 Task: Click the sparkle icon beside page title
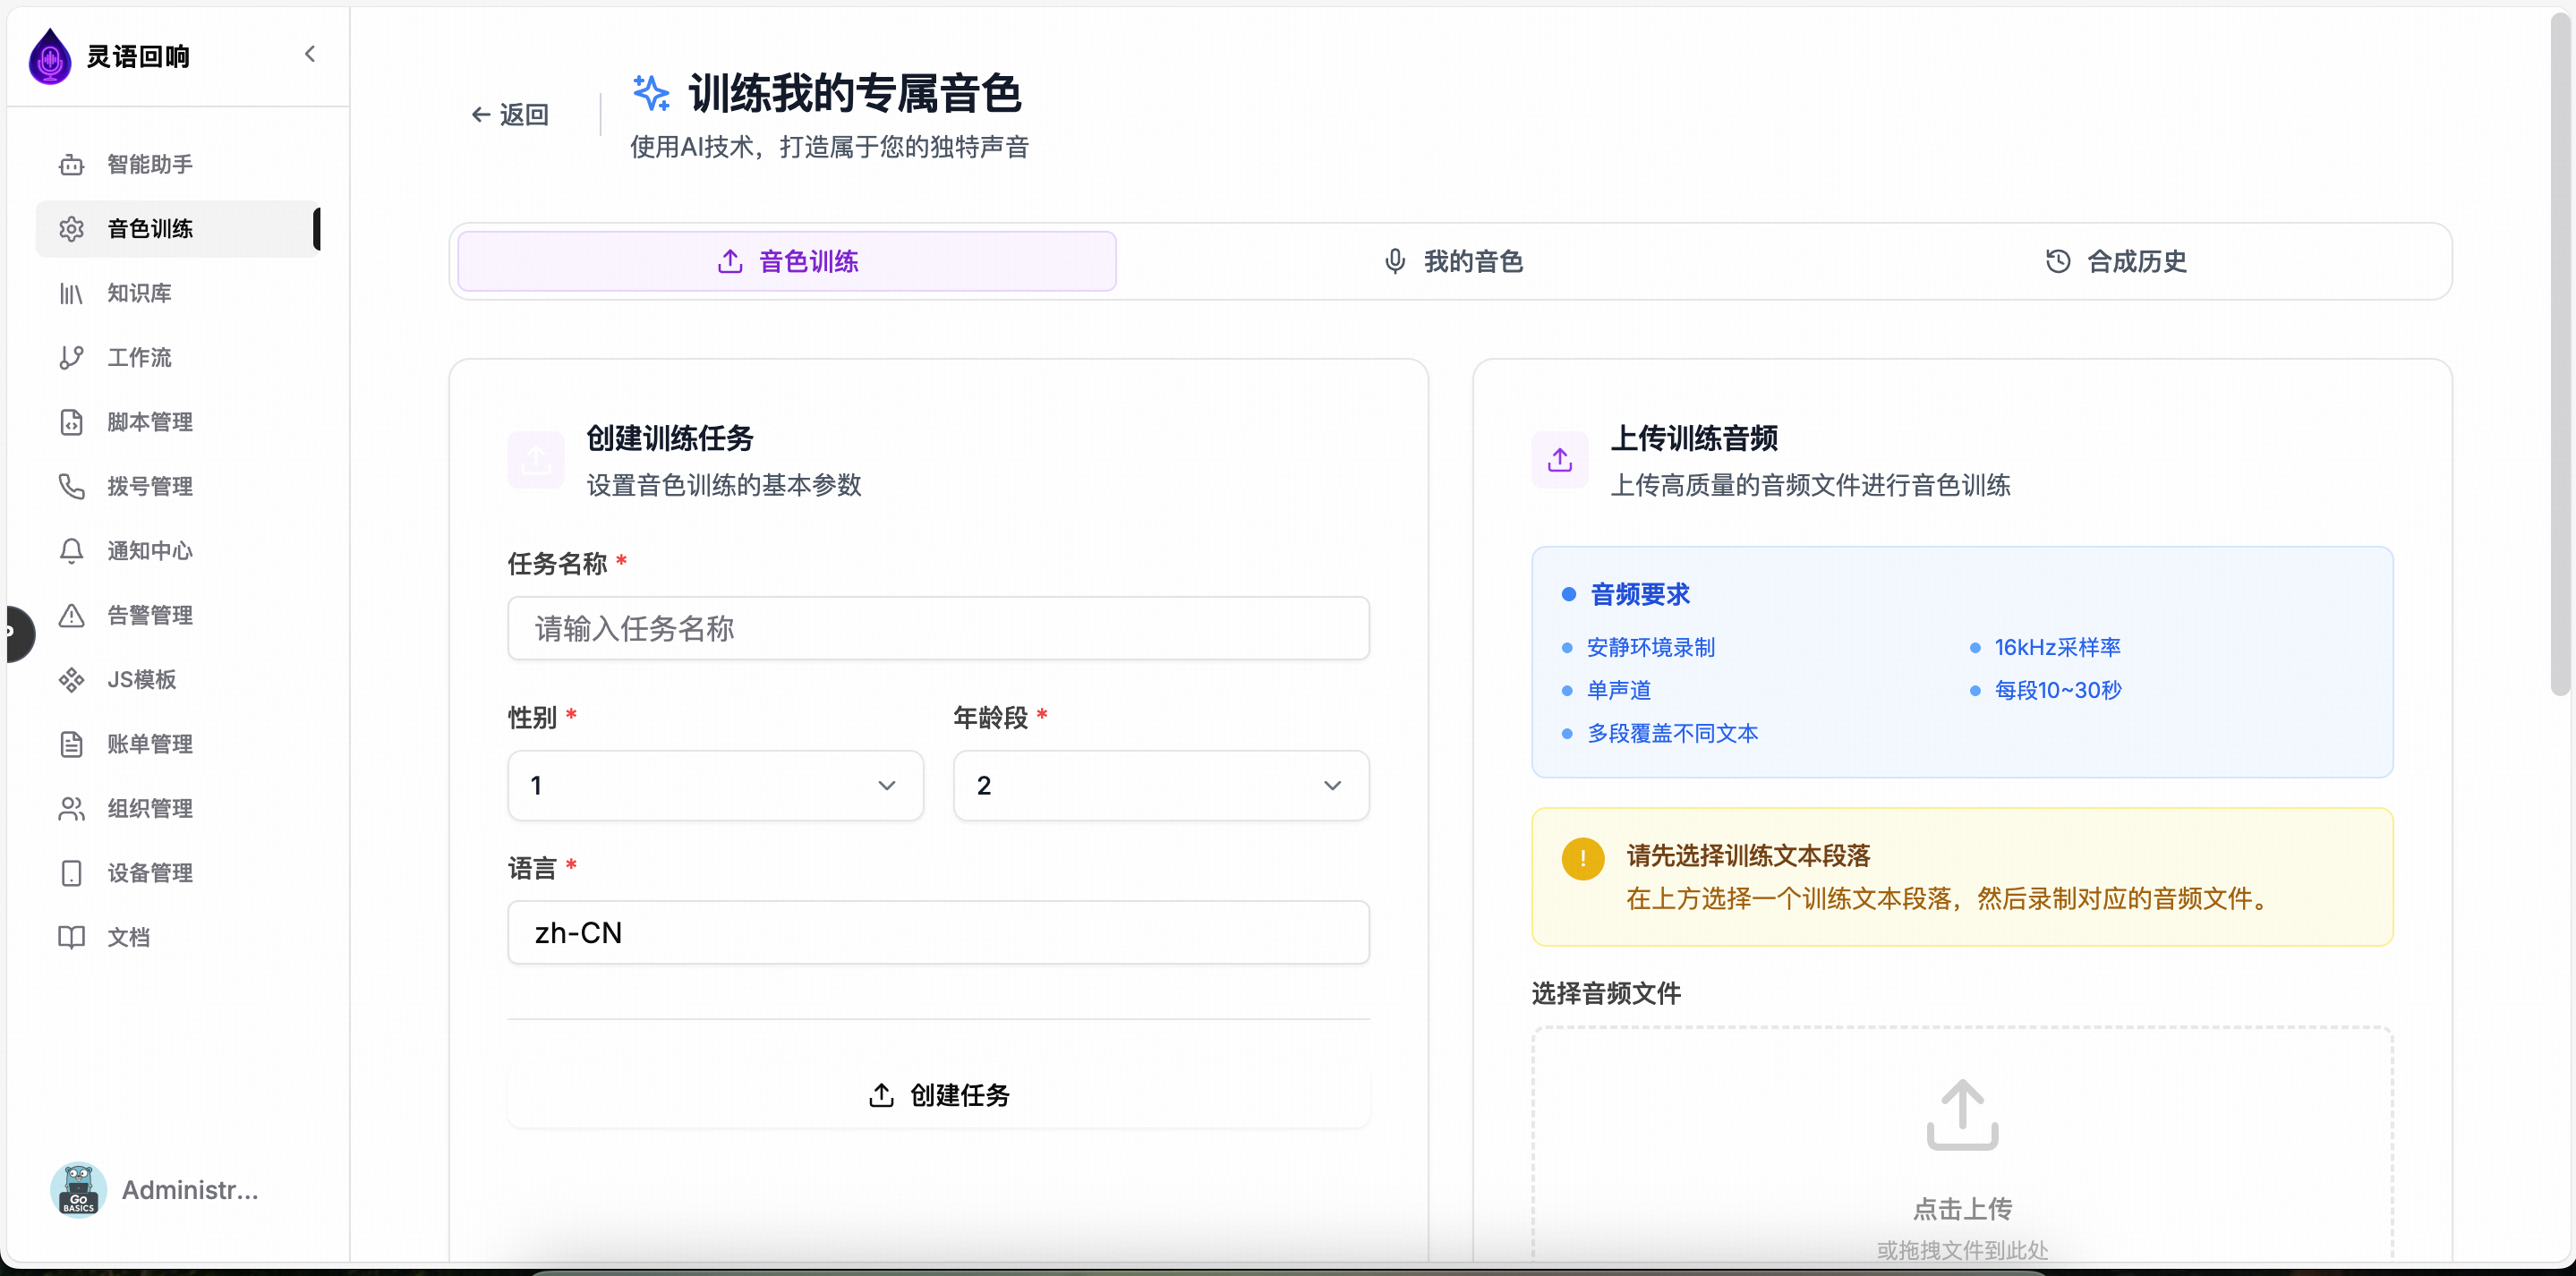pos(651,93)
